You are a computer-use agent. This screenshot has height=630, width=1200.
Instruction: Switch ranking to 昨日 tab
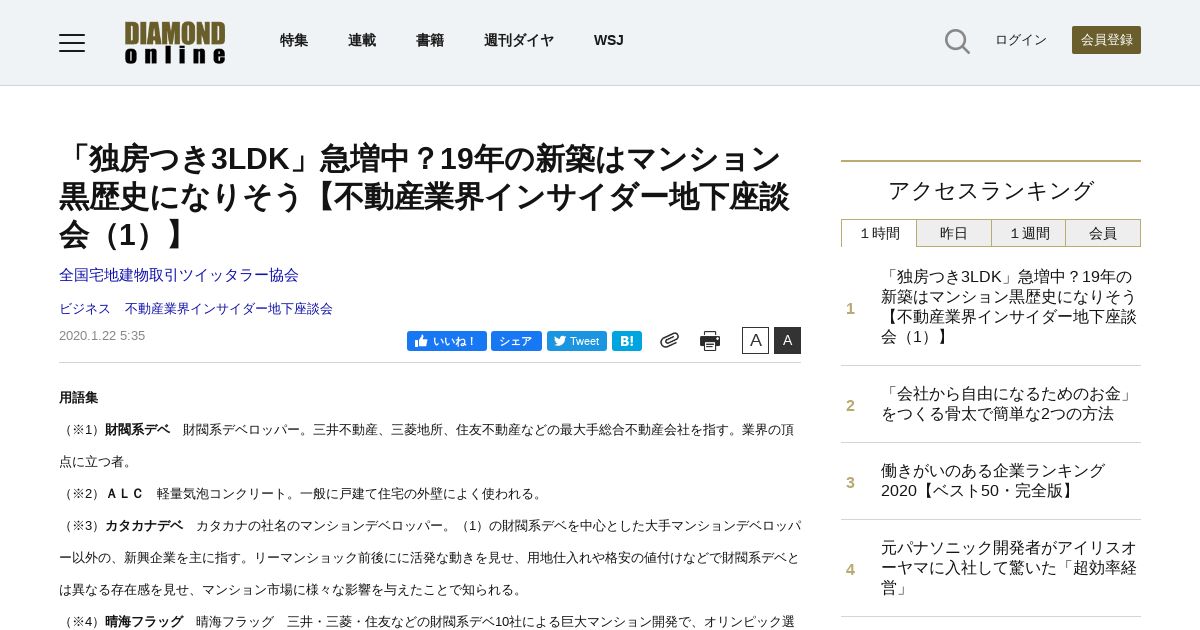(954, 233)
